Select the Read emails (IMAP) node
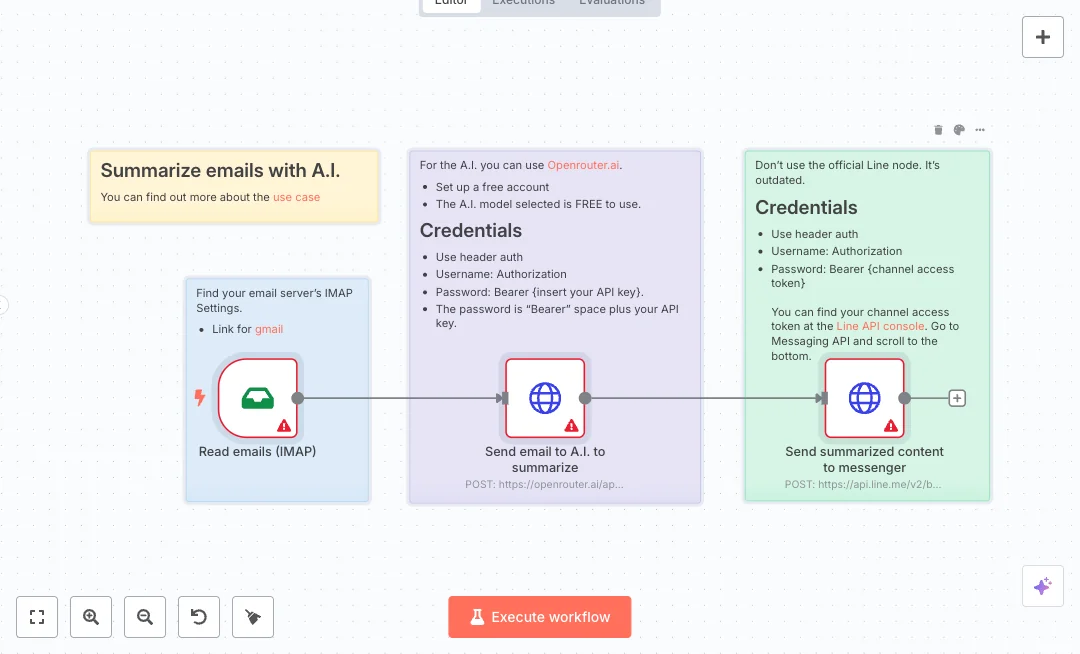Viewport: 1080px width, 654px height. click(258, 398)
